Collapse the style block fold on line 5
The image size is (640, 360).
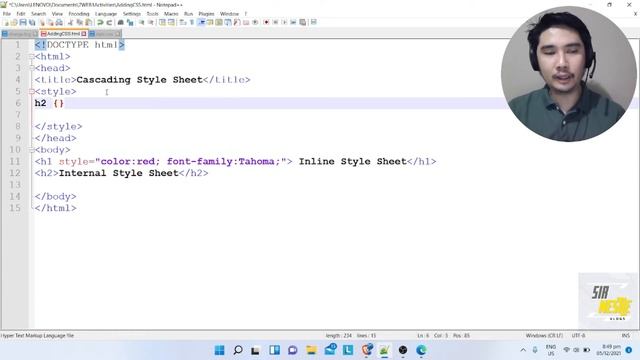click(31, 92)
